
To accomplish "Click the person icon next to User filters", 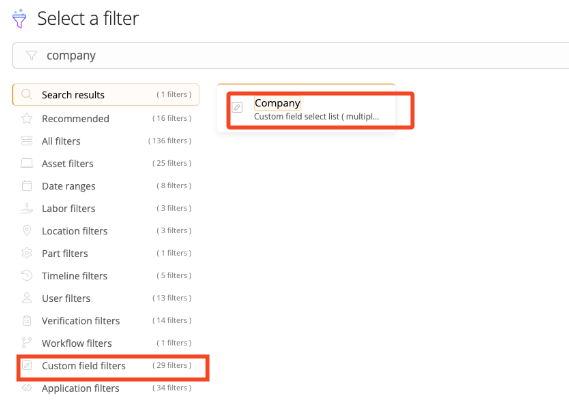I will (x=27, y=298).
